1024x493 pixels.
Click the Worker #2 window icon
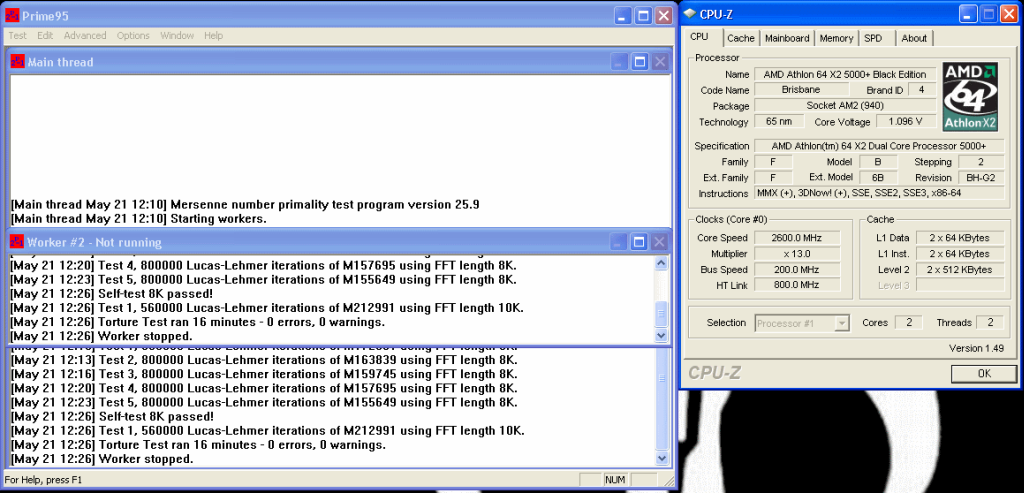pos(16,242)
